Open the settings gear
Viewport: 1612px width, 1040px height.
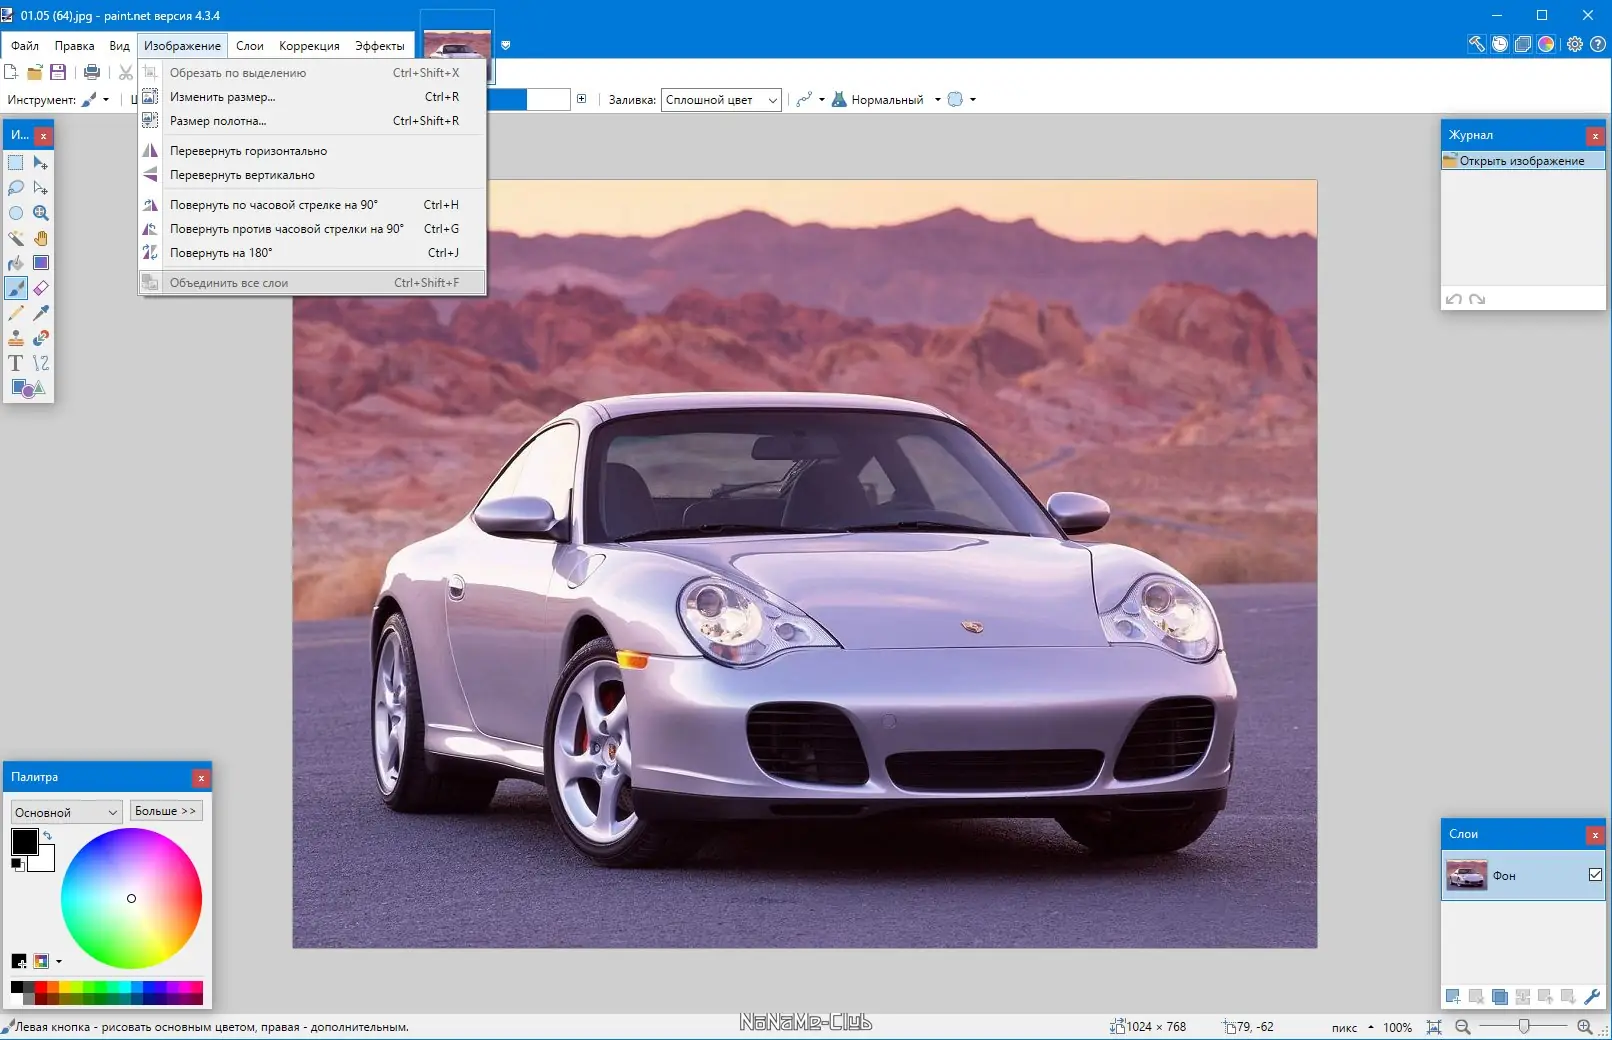point(1575,44)
